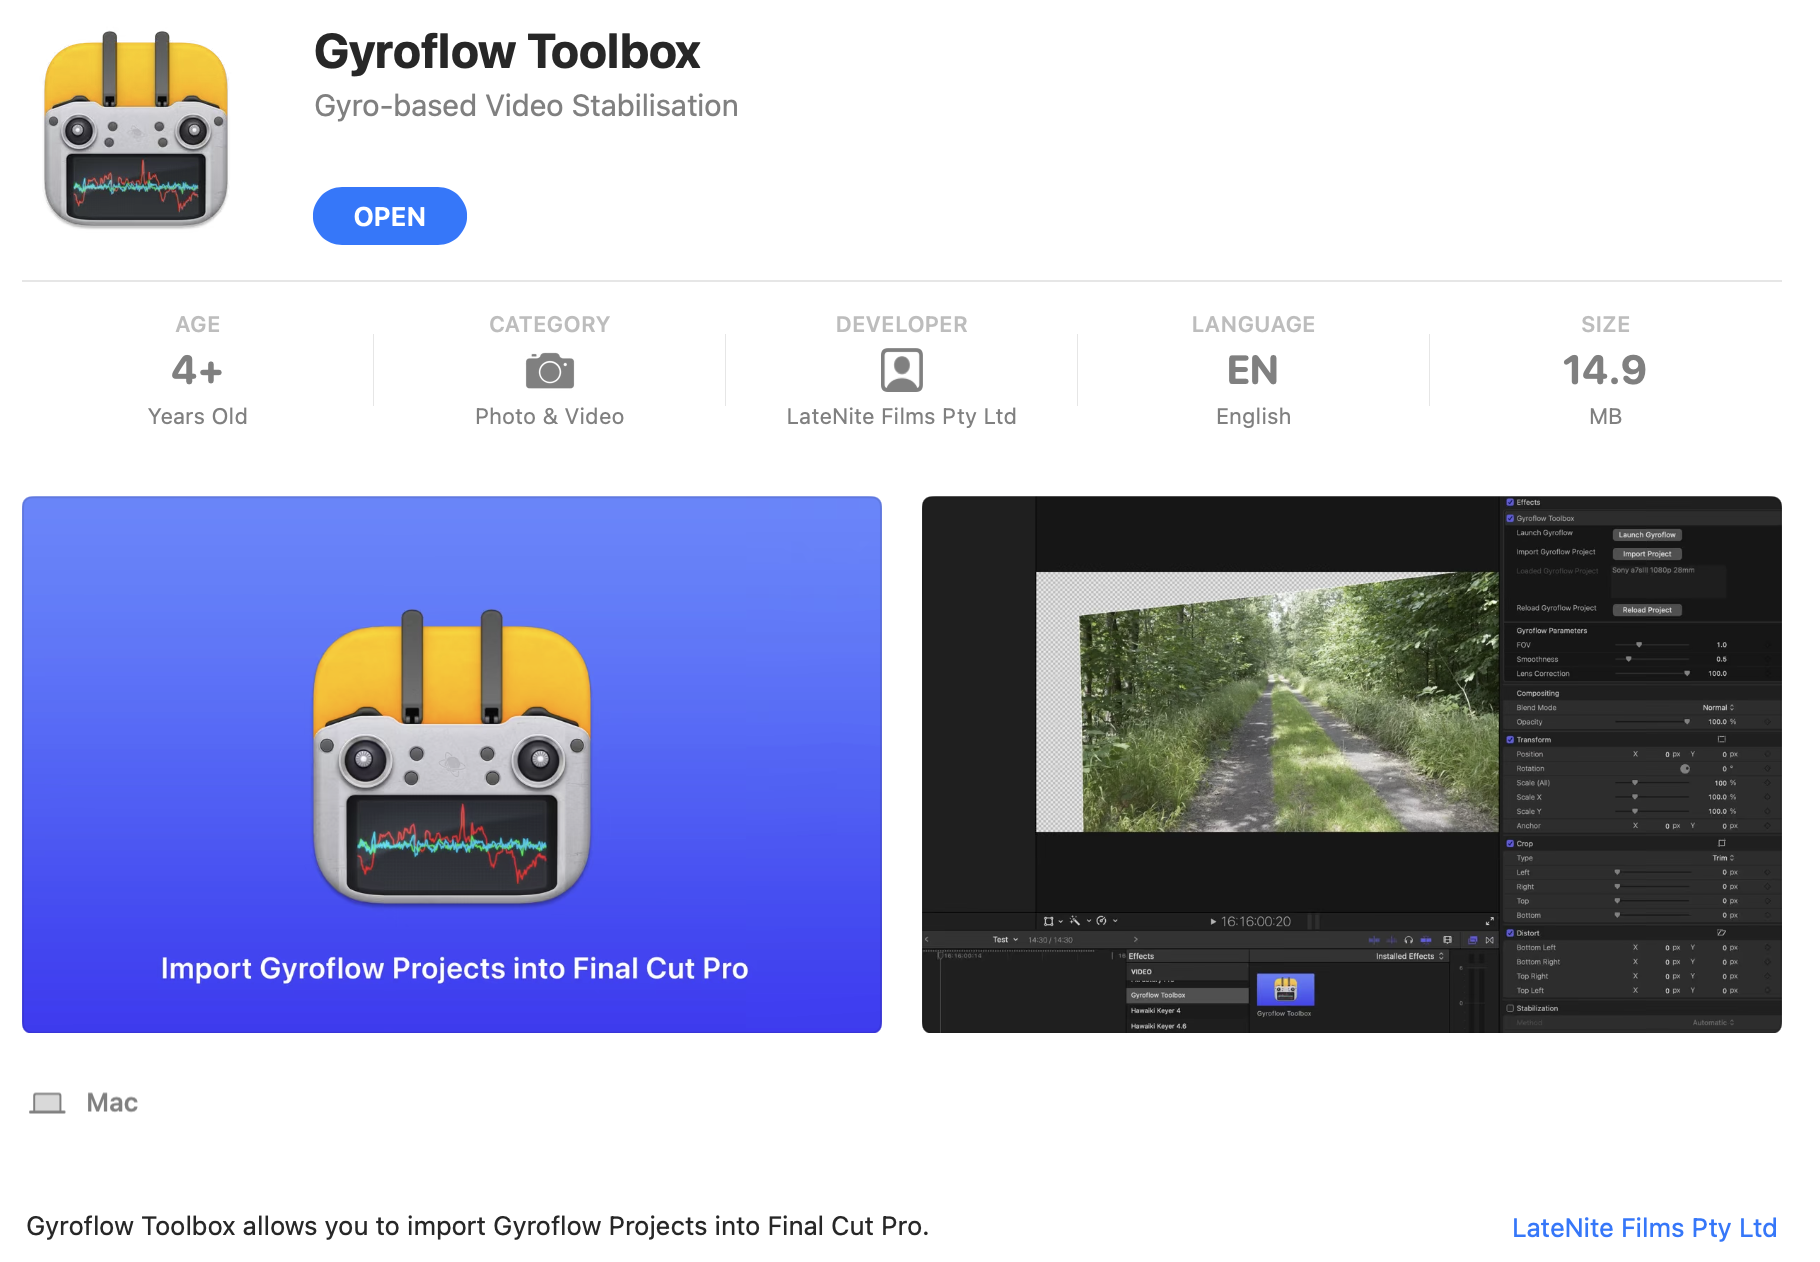Click the Transform on-screen controls icon in the inspector
Image resolution: width=1820 pixels, height=1262 pixels.
tap(1722, 740)
